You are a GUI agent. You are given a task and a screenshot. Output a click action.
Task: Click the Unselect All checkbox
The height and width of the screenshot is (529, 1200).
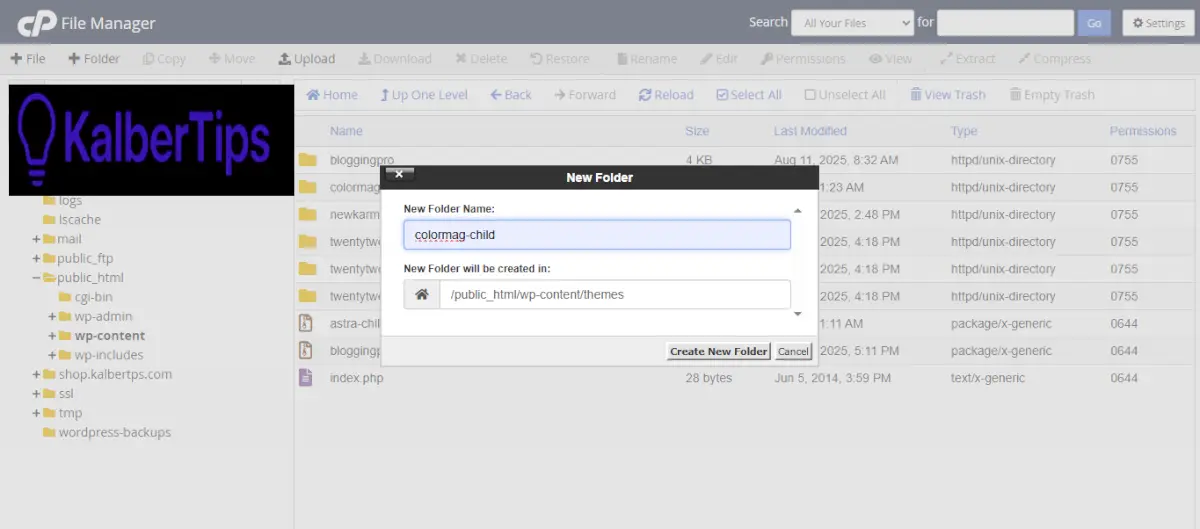(x=810, y=95)
